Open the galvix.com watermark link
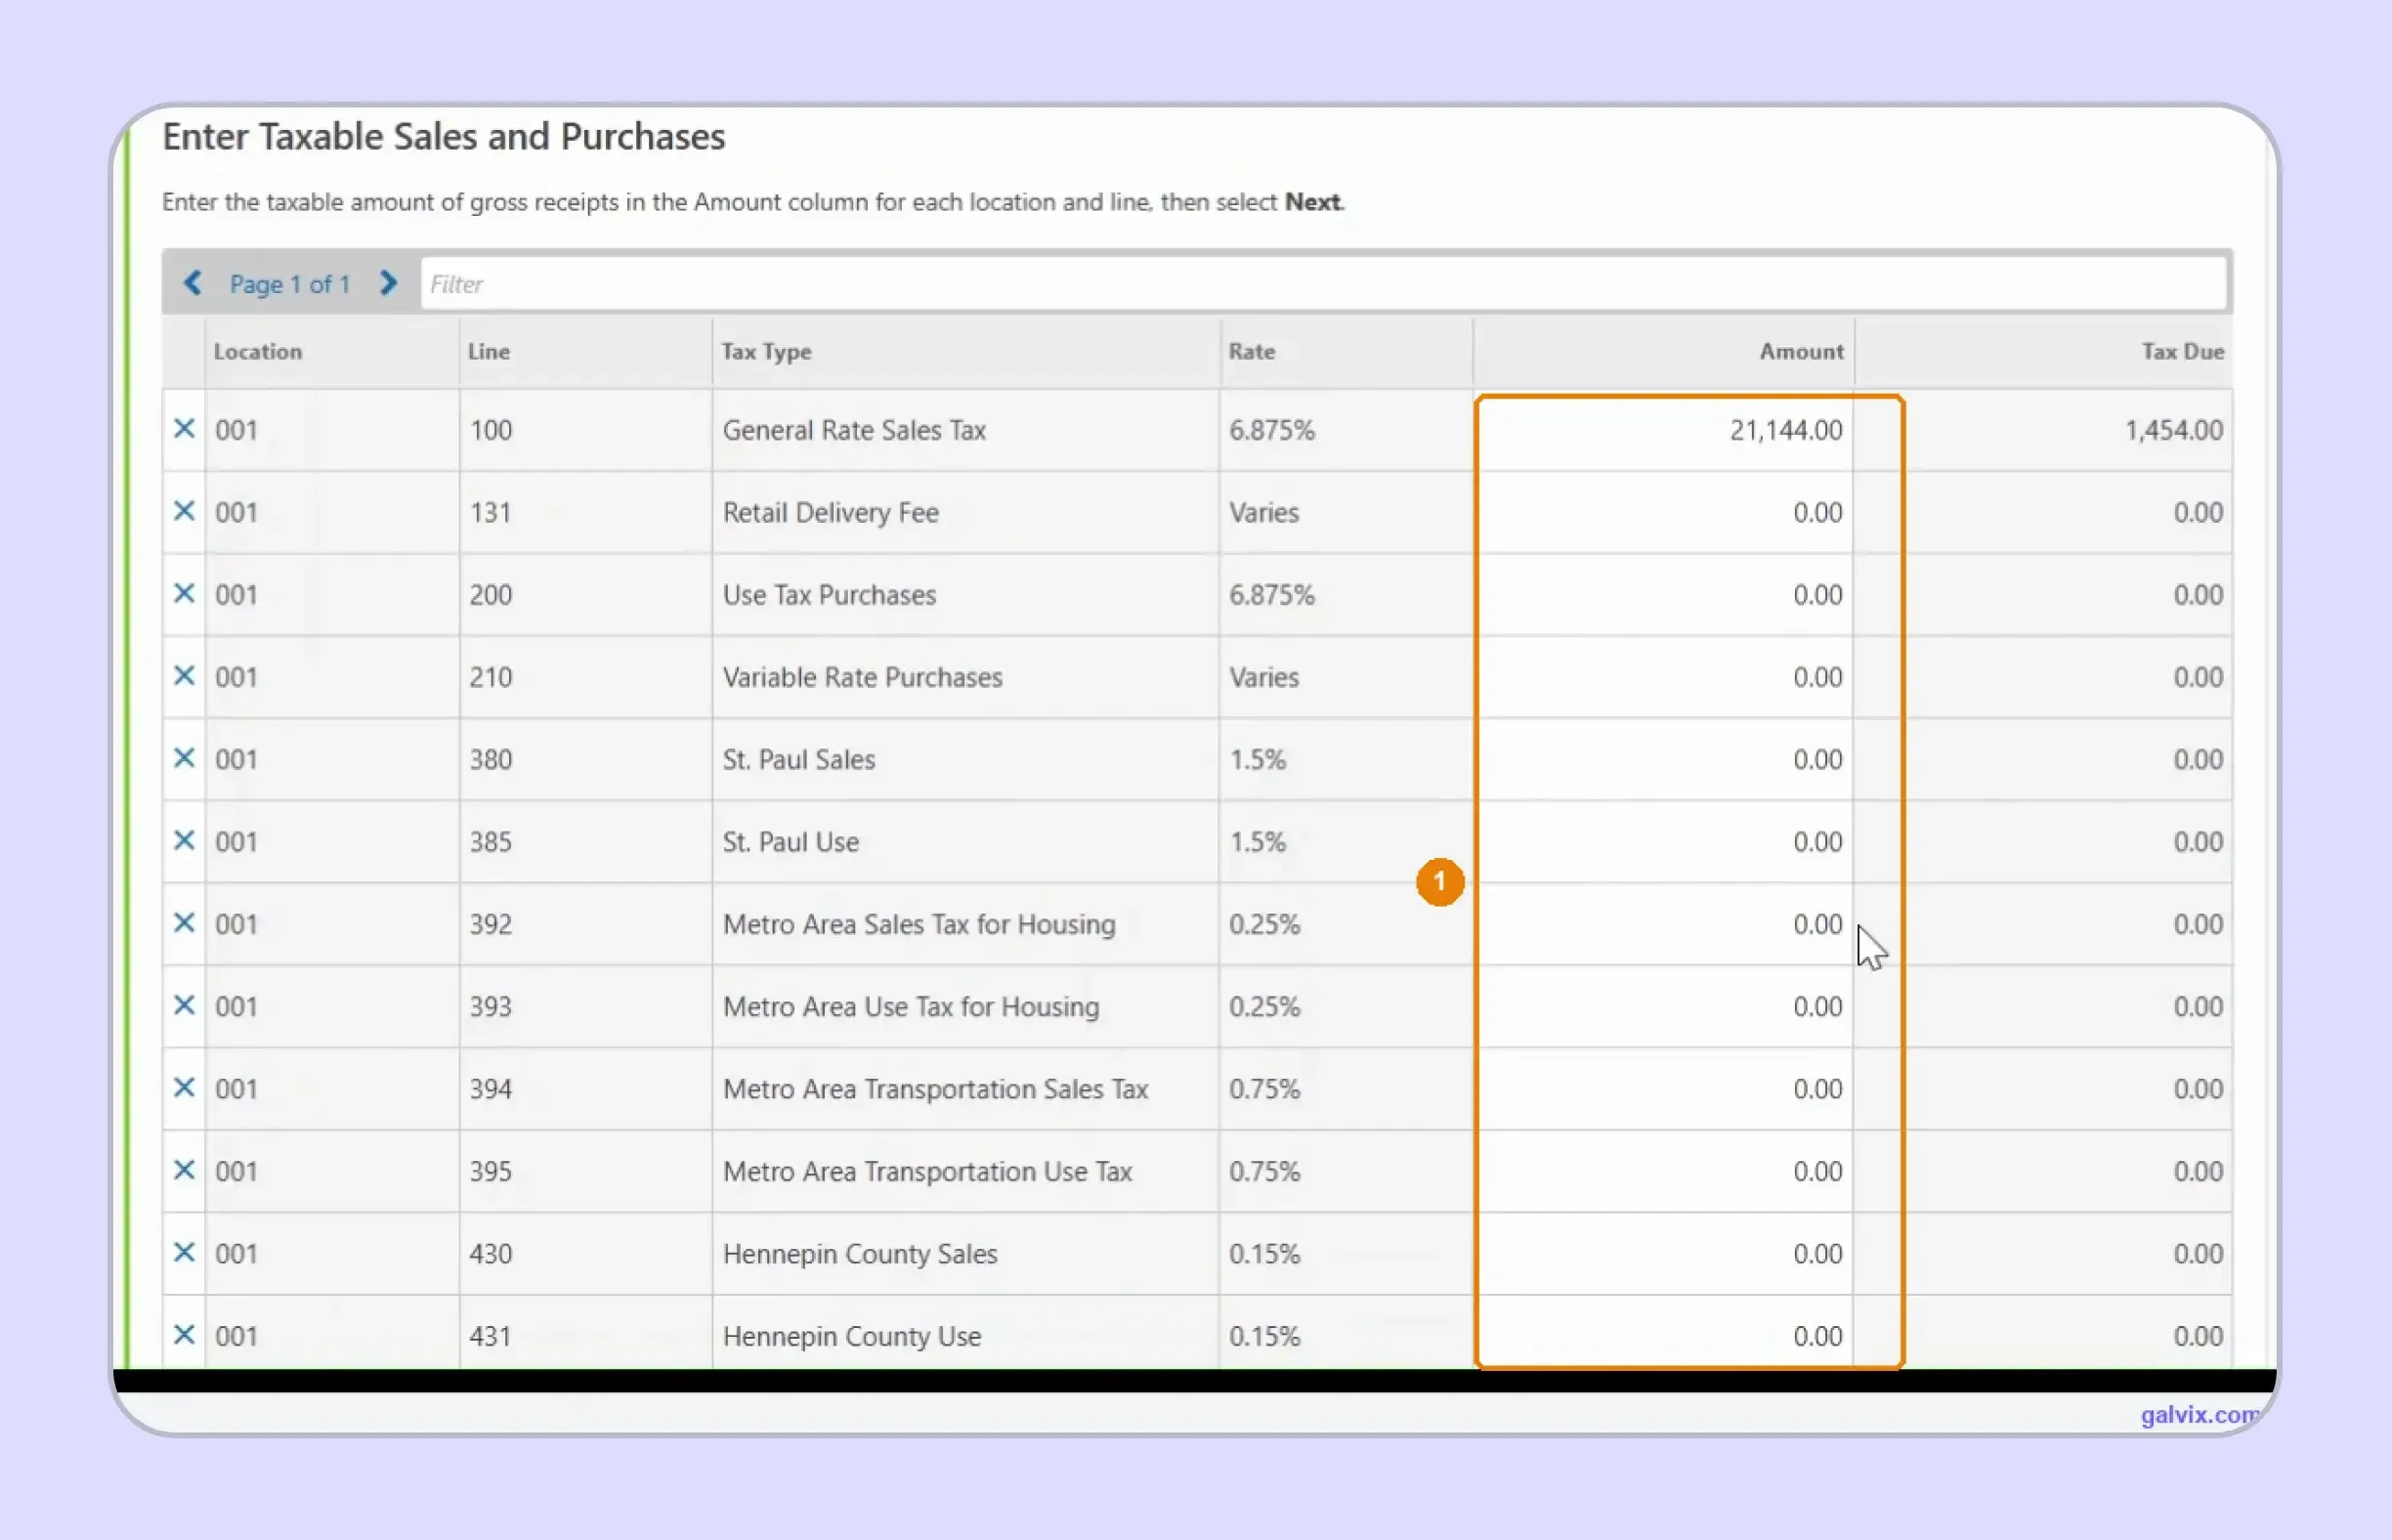The image size is (2392, 1540). (x=2198, y=1414)
